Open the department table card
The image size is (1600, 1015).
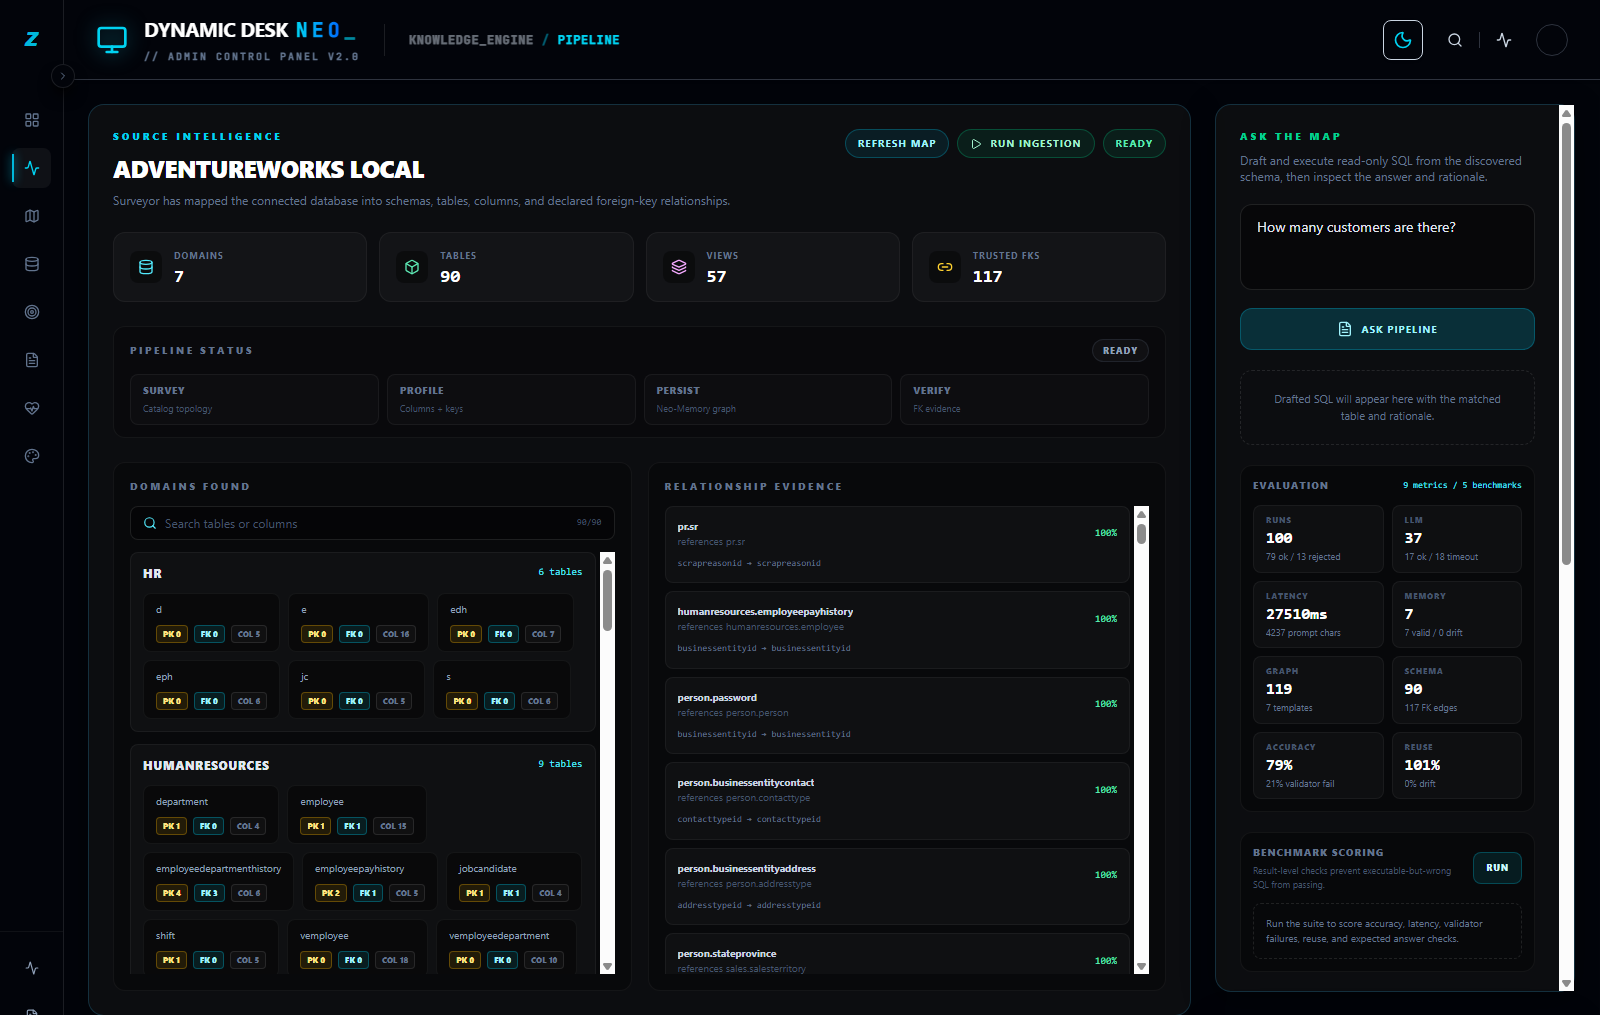coord(211,814)
